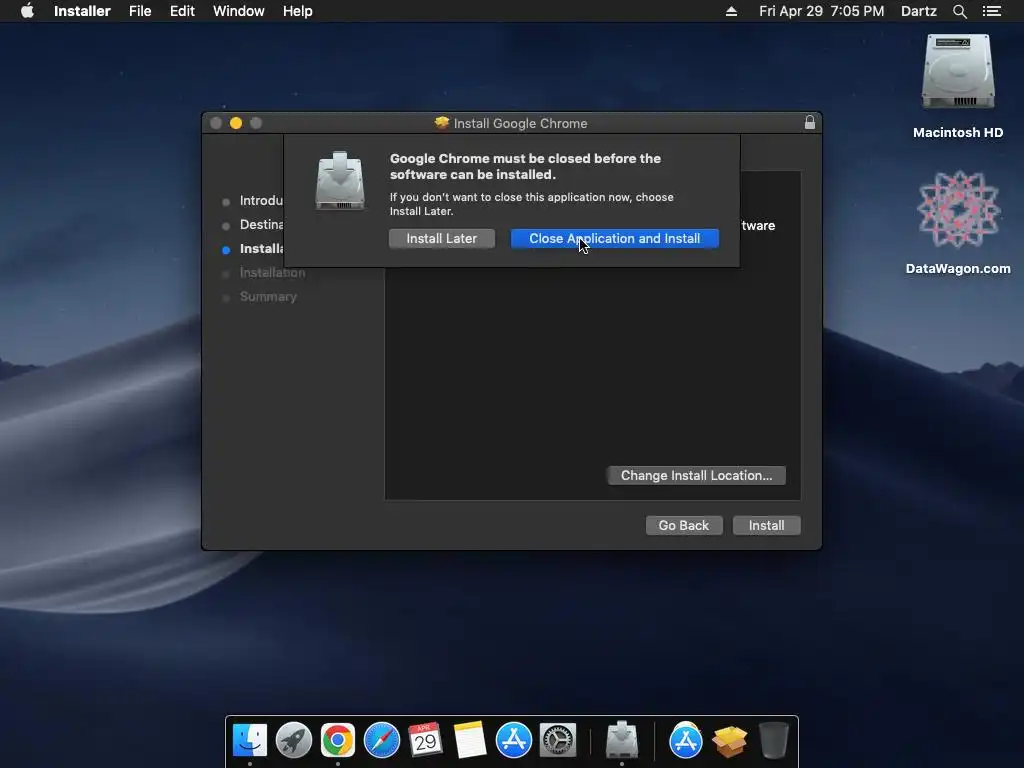Click Close Application and Install
Screen dimensions: 1024x768
(x=615, y=238)
